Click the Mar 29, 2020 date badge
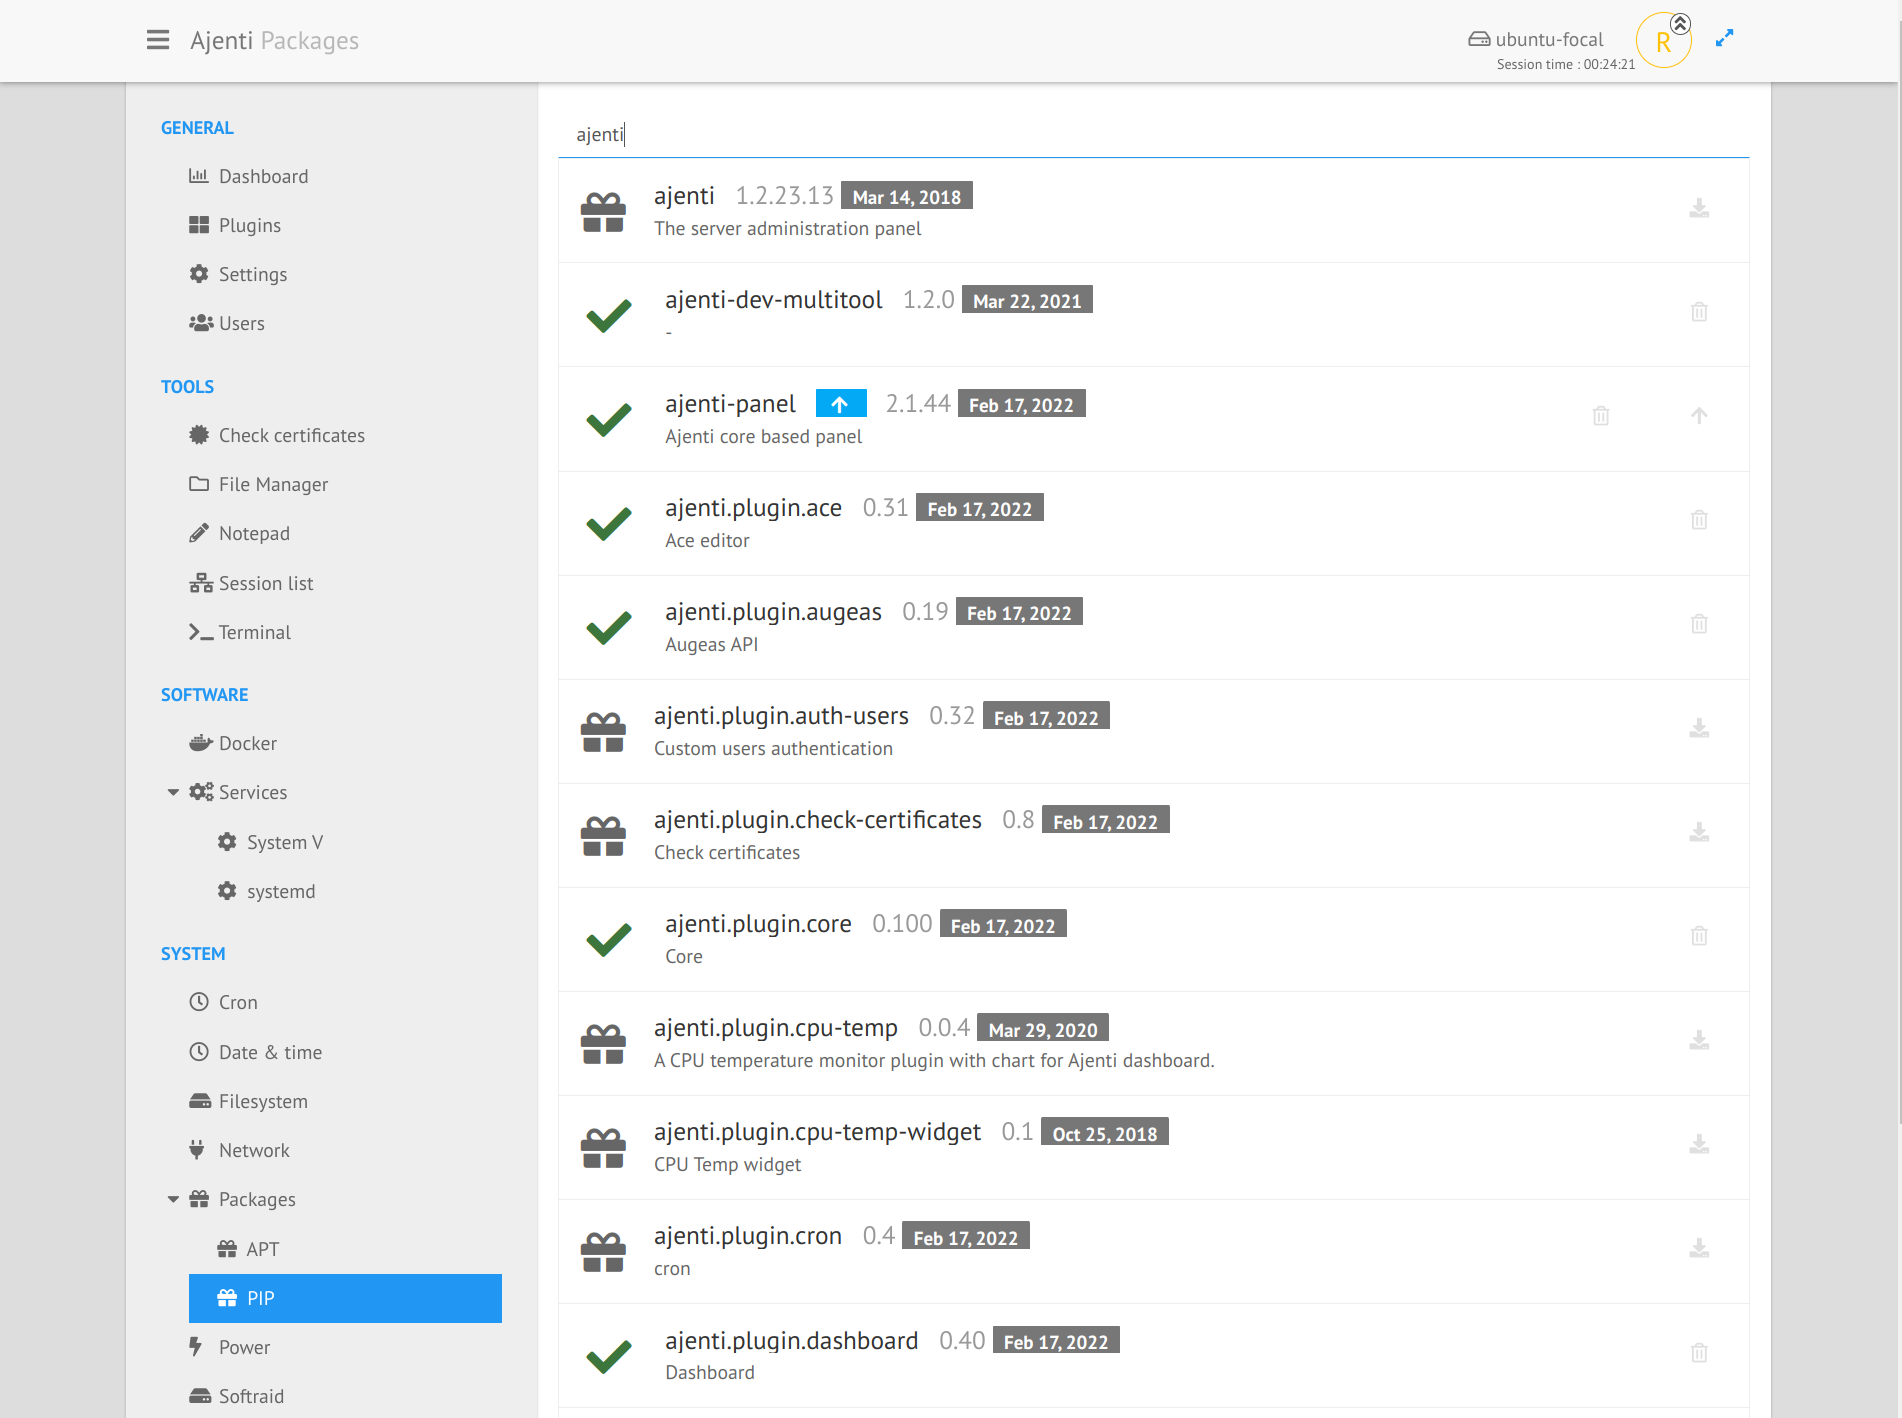1902x1418 pixels. pyautogui.click(x=1043, y=1029)
